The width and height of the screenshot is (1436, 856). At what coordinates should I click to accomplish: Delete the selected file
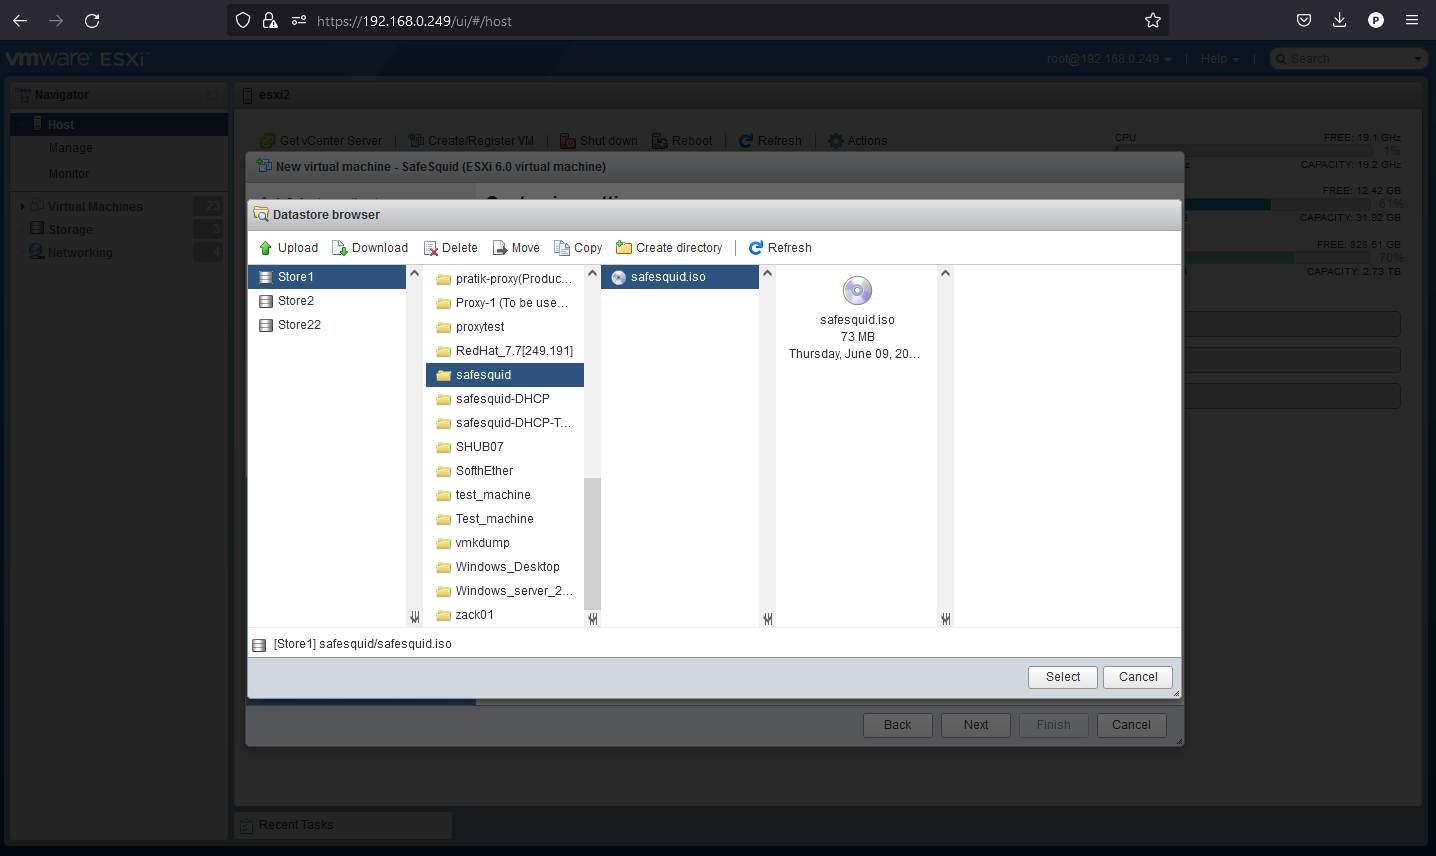pyautogui.click(x=450, y=248)
